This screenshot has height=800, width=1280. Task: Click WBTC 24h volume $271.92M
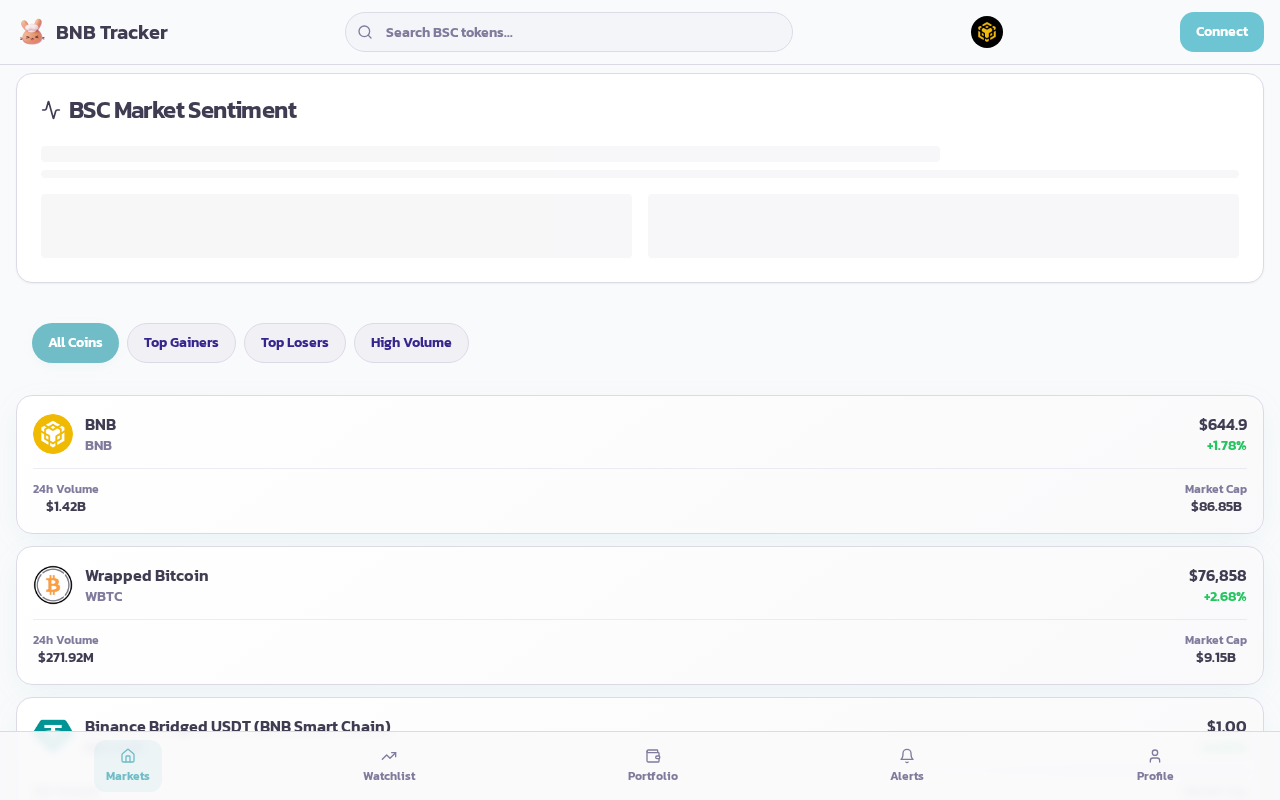pos(66,657)
